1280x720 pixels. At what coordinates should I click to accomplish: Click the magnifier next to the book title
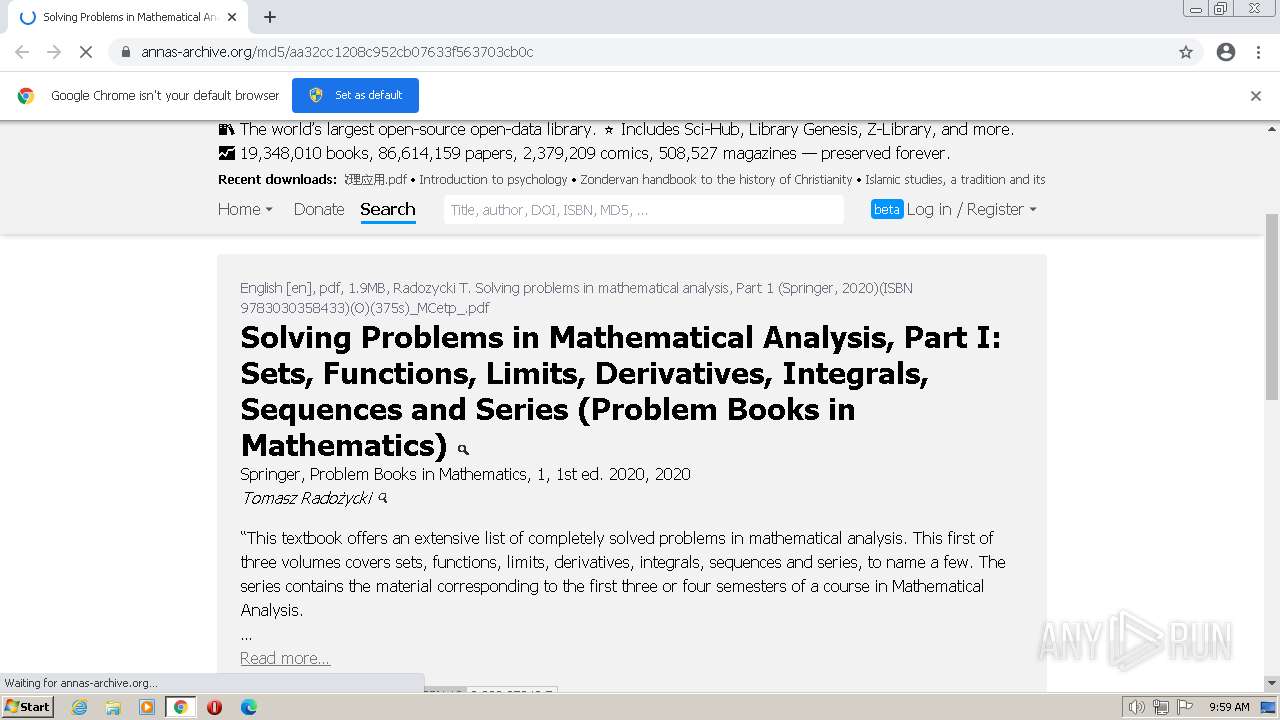coord(463,449)
